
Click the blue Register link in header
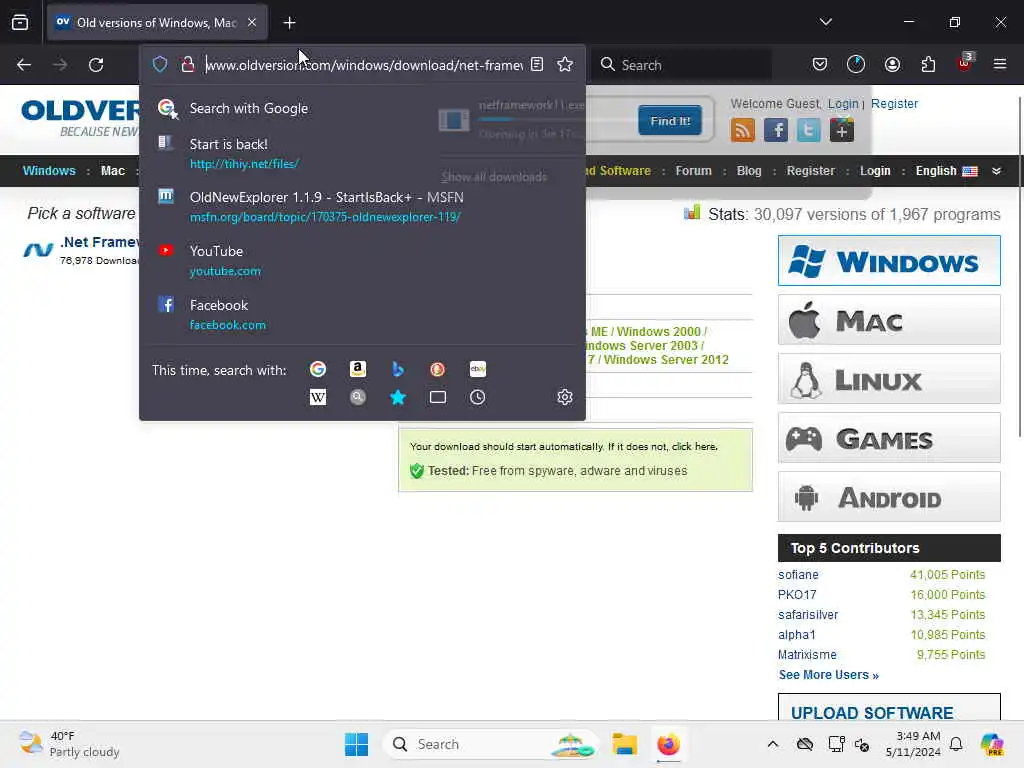[x=894, y=104]
